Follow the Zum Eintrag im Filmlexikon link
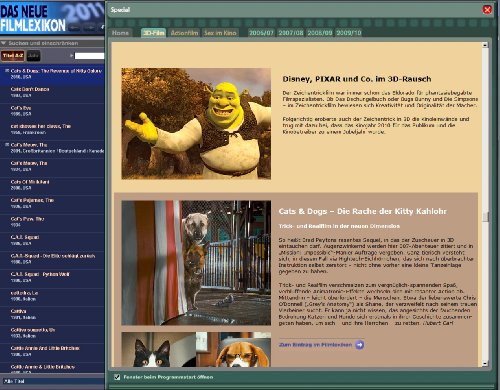The height and width of the screenshot is (390, 500). (x=315, y=345)
